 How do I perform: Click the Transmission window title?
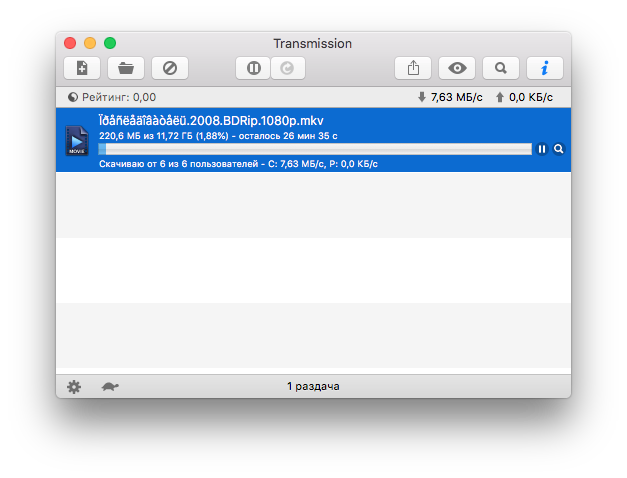coord(313,43)
